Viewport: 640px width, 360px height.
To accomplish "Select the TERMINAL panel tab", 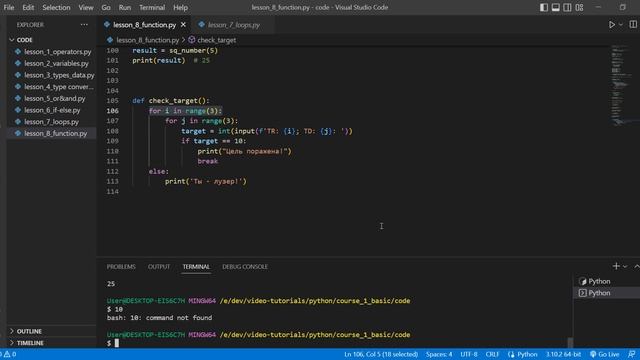I will [196, 267].
